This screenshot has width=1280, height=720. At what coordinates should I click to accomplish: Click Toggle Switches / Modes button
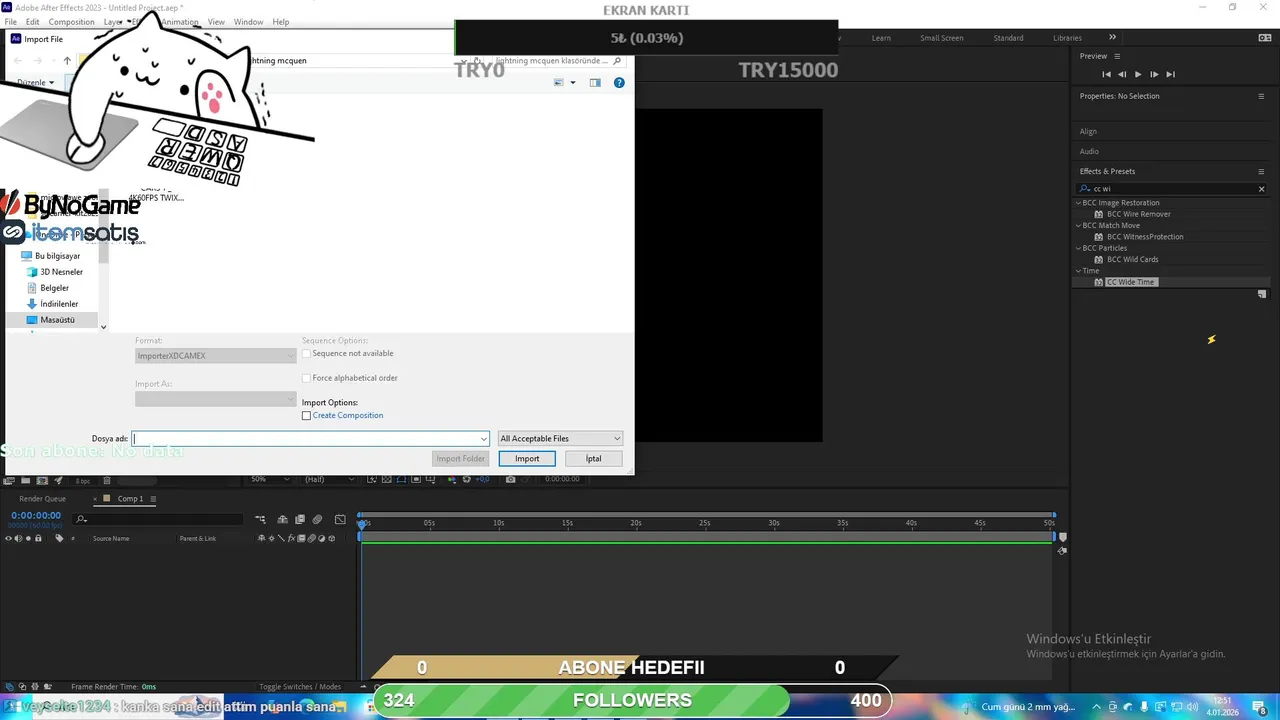pyautogui.click(x=300, y=687)
